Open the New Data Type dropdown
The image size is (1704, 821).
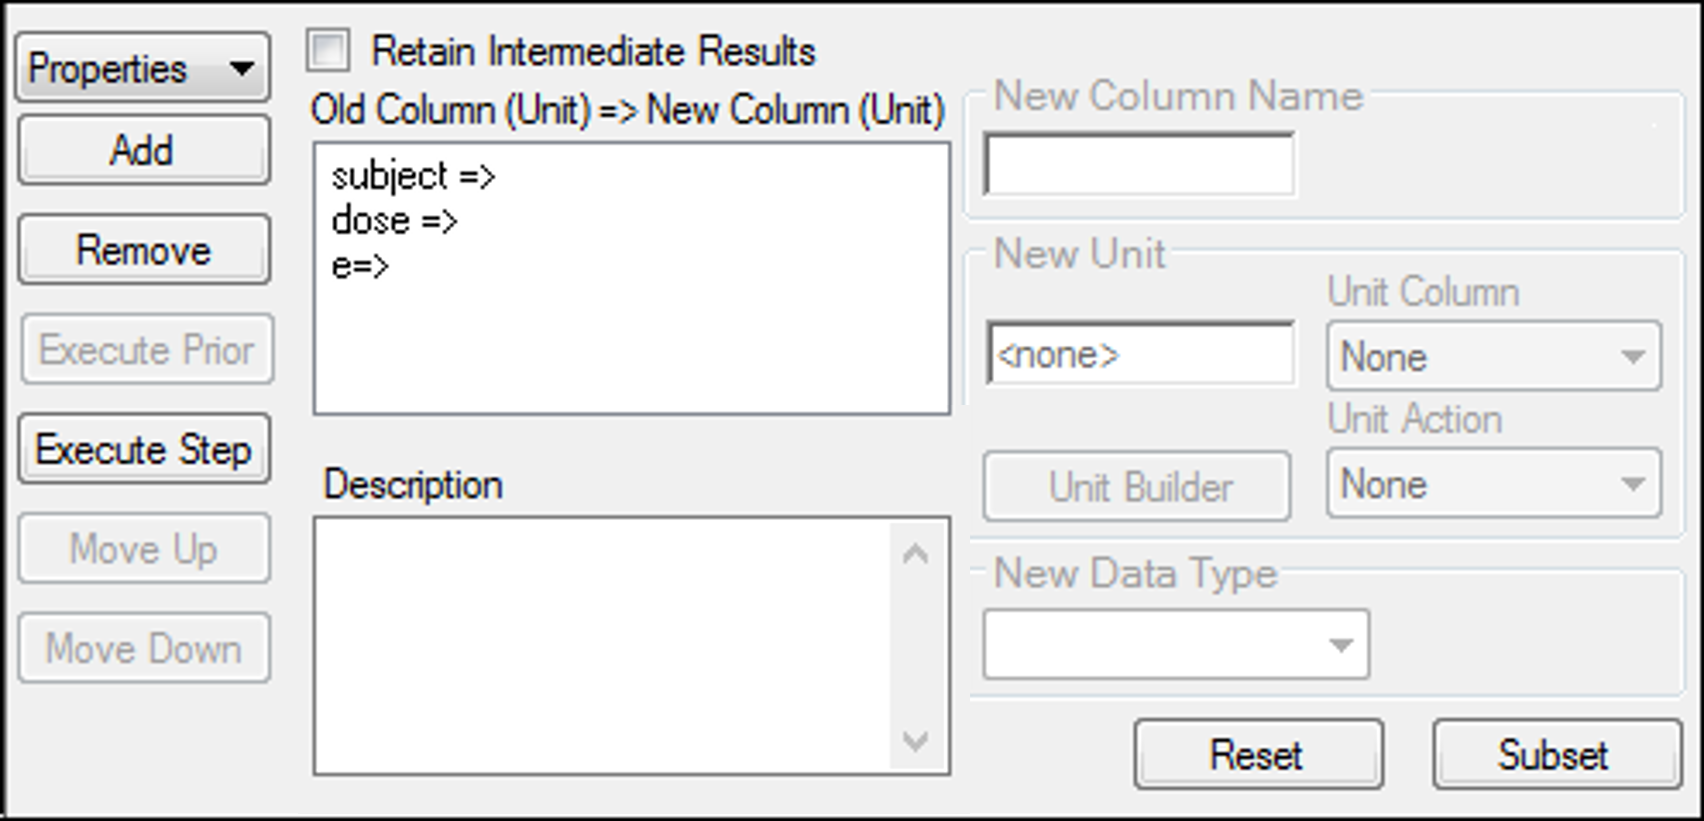[x=1176, y=645]
